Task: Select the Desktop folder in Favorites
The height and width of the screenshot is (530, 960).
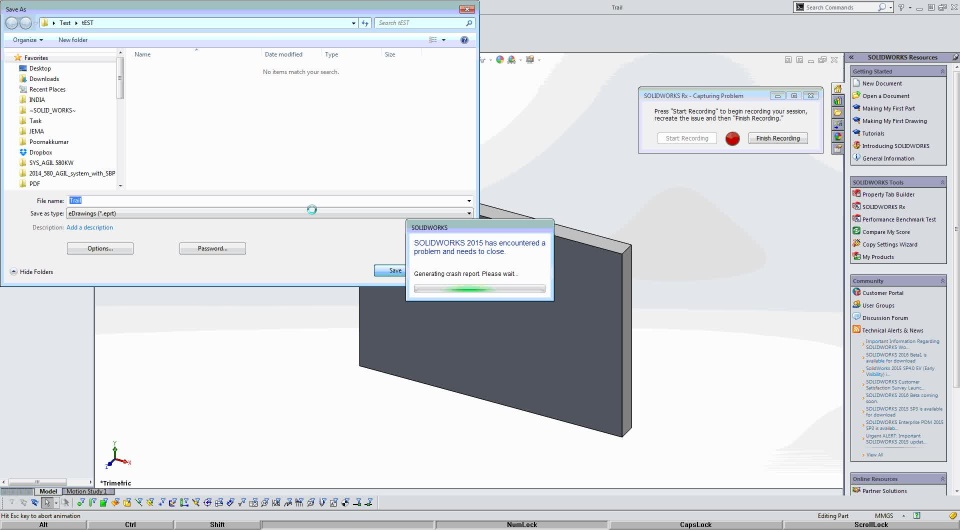Action: click(40, 68)
